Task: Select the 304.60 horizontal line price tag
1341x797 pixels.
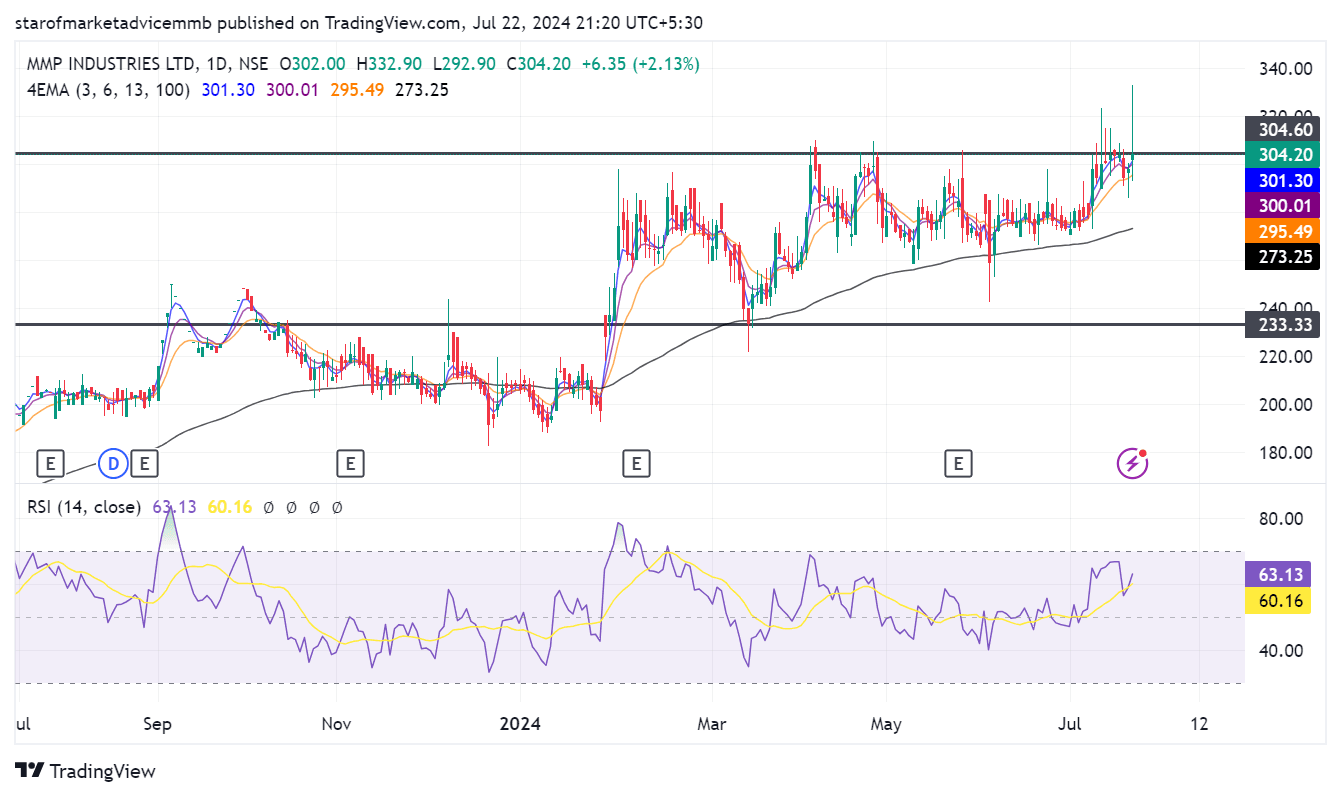Action: click(x=1282, y=129)
